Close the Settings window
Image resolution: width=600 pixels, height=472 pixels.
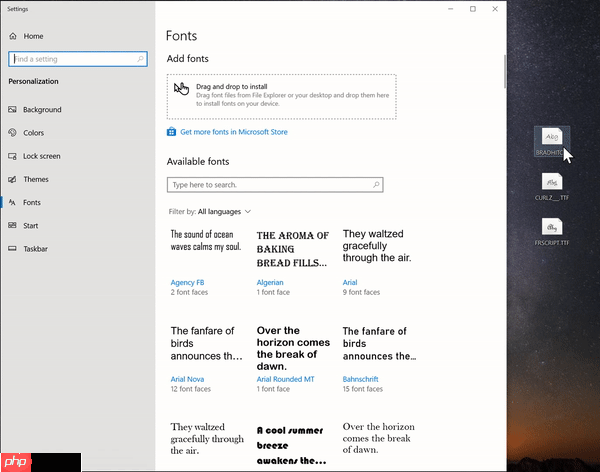[x=495, y=9]
